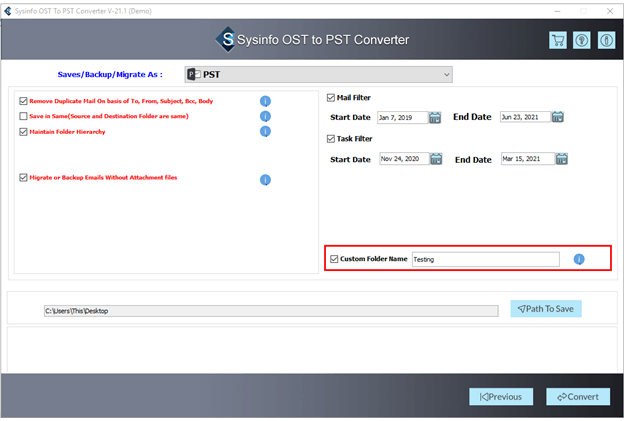Click Mail Filter start date field Jan 7, 2019
This screenshot has height=421, width=624.
(402, 117)
